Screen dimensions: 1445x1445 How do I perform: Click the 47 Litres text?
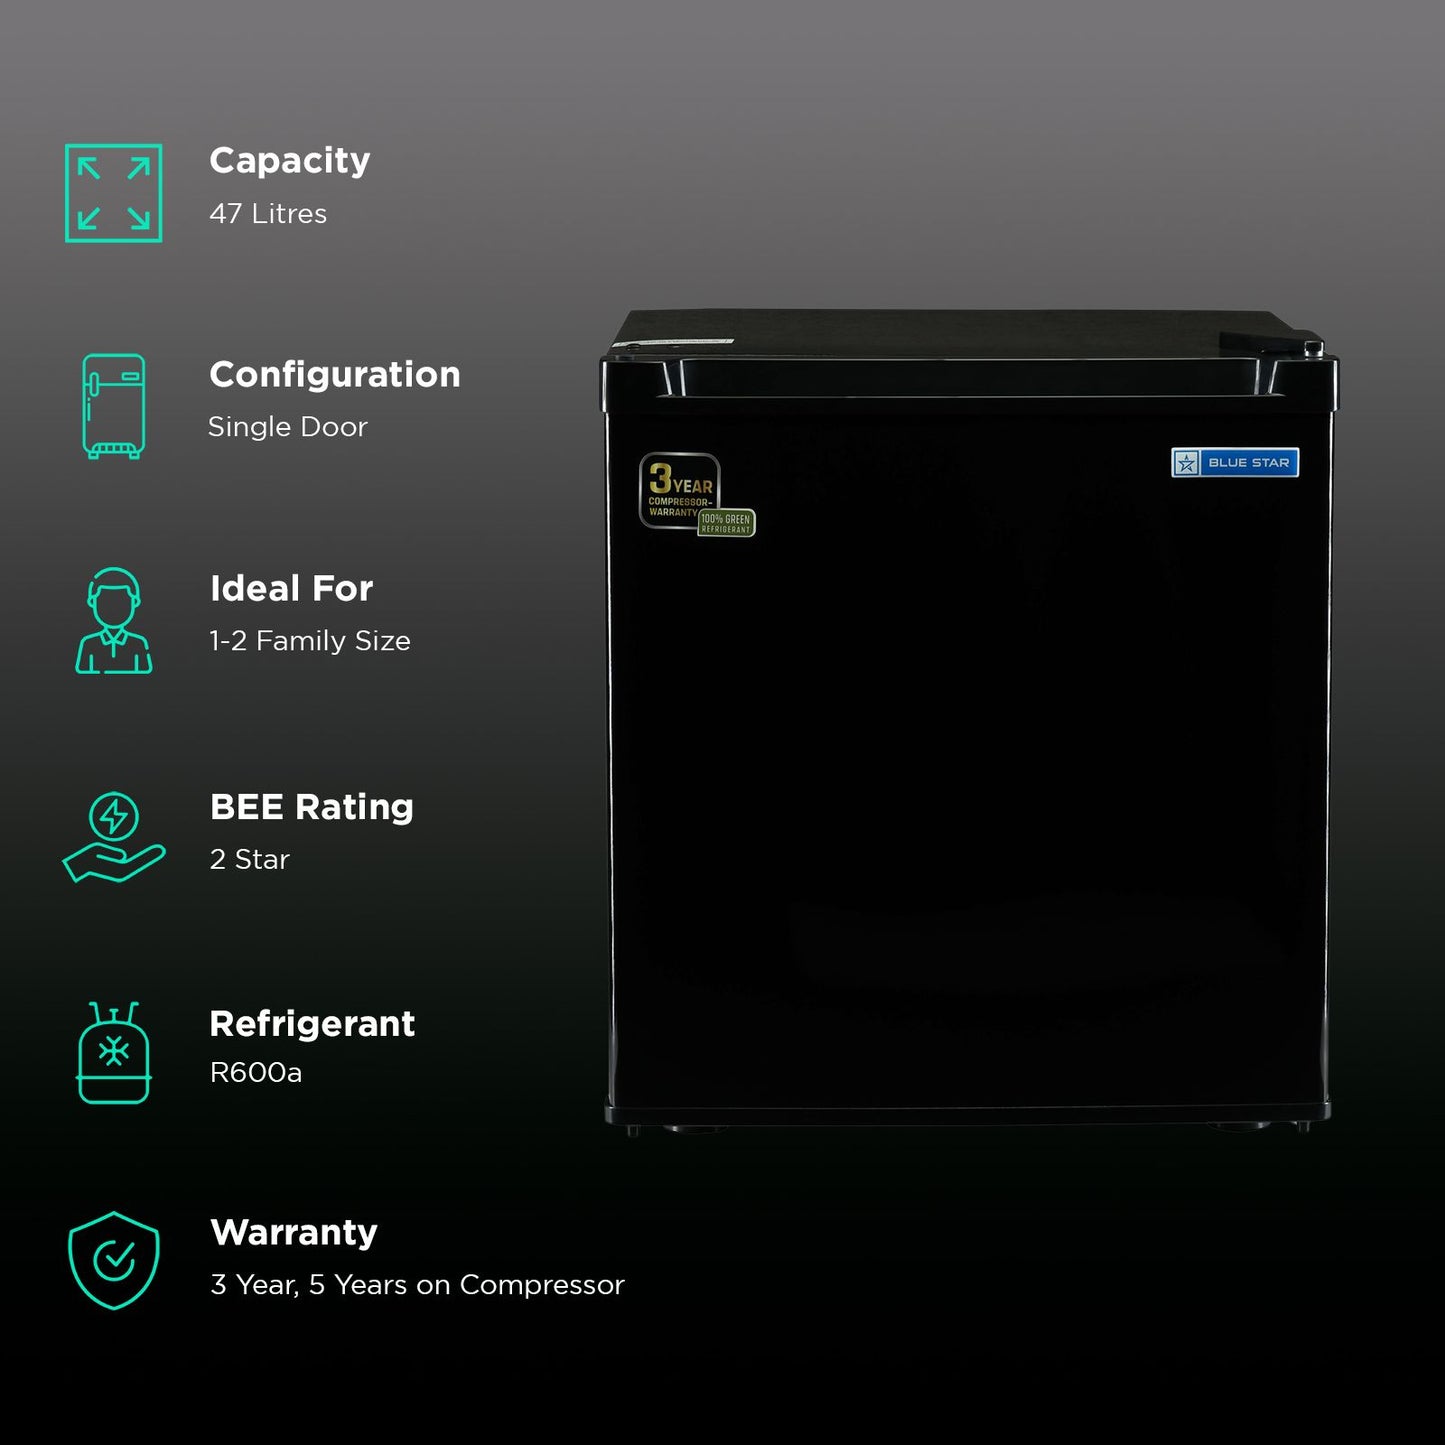tap(268, 214)
